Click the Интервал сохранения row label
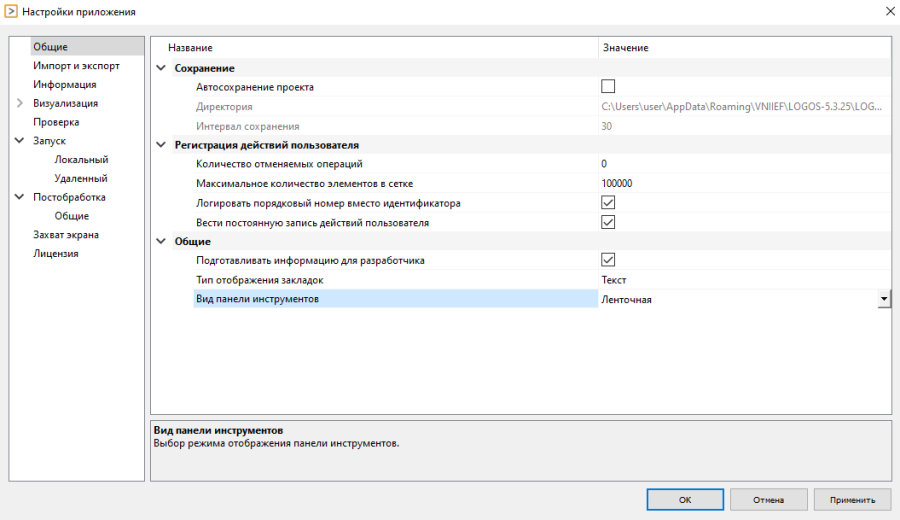The height and width of the screenshot is (520, 900). pyautogui.click(x=247, y=126)
